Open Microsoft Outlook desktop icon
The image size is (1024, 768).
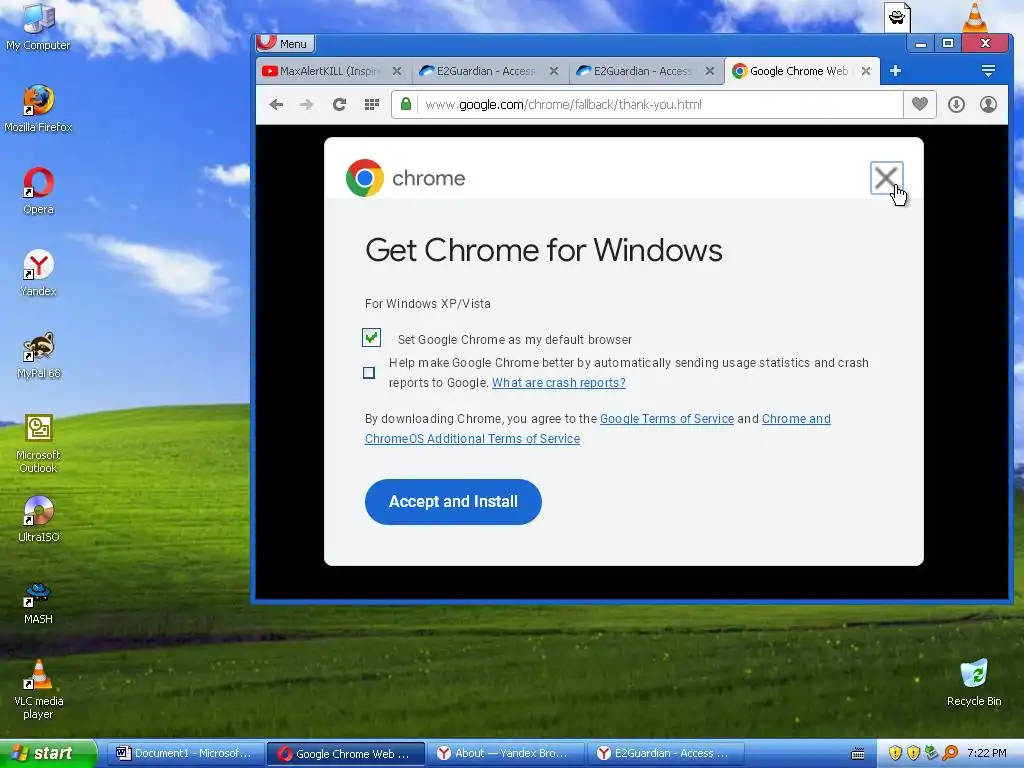[x=38, y=443]
